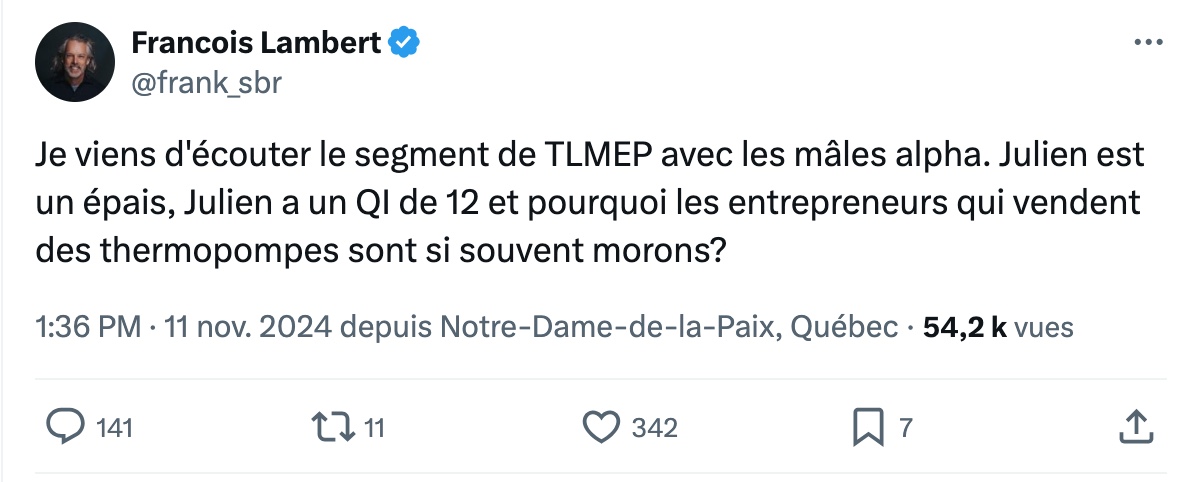1182x482 pixels.
Task: Click the 11 reposts count
Action: click(374, 429)
